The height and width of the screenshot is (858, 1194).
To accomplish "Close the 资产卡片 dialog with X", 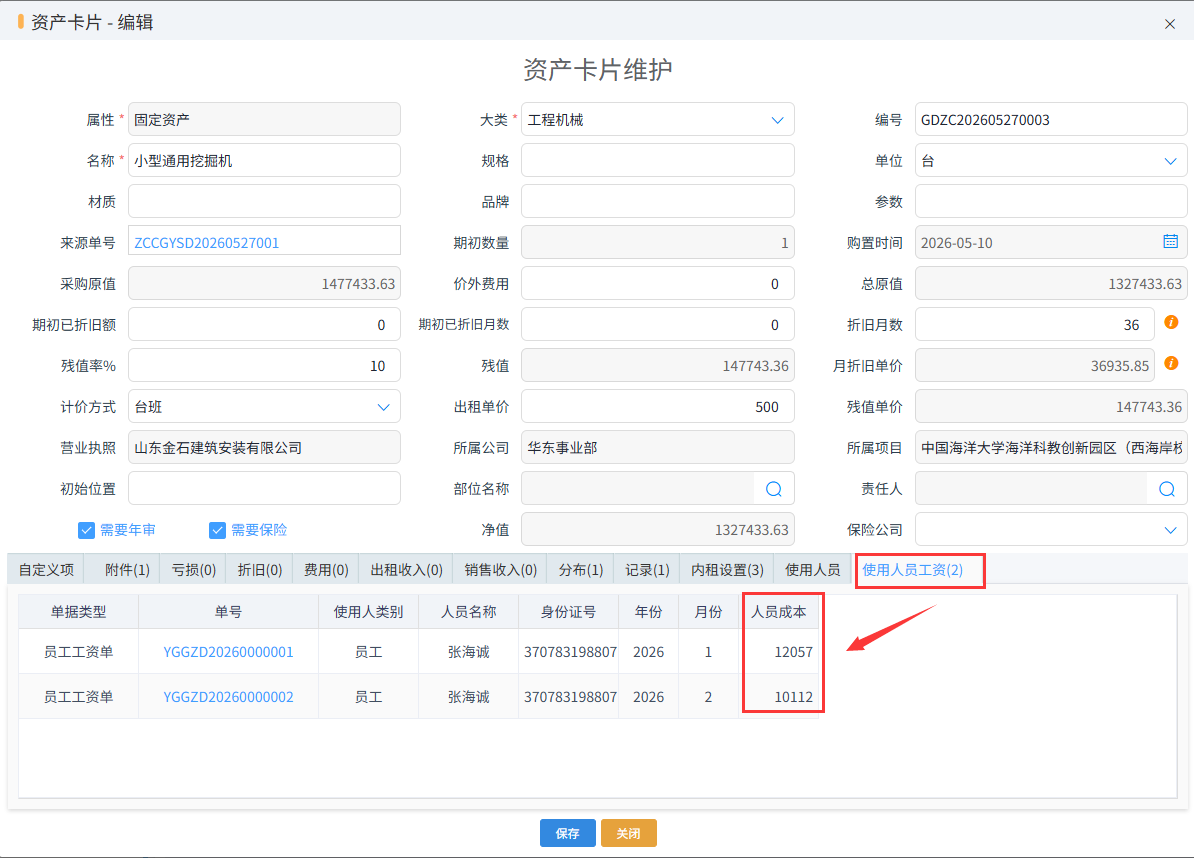I will pos(1170,24).
